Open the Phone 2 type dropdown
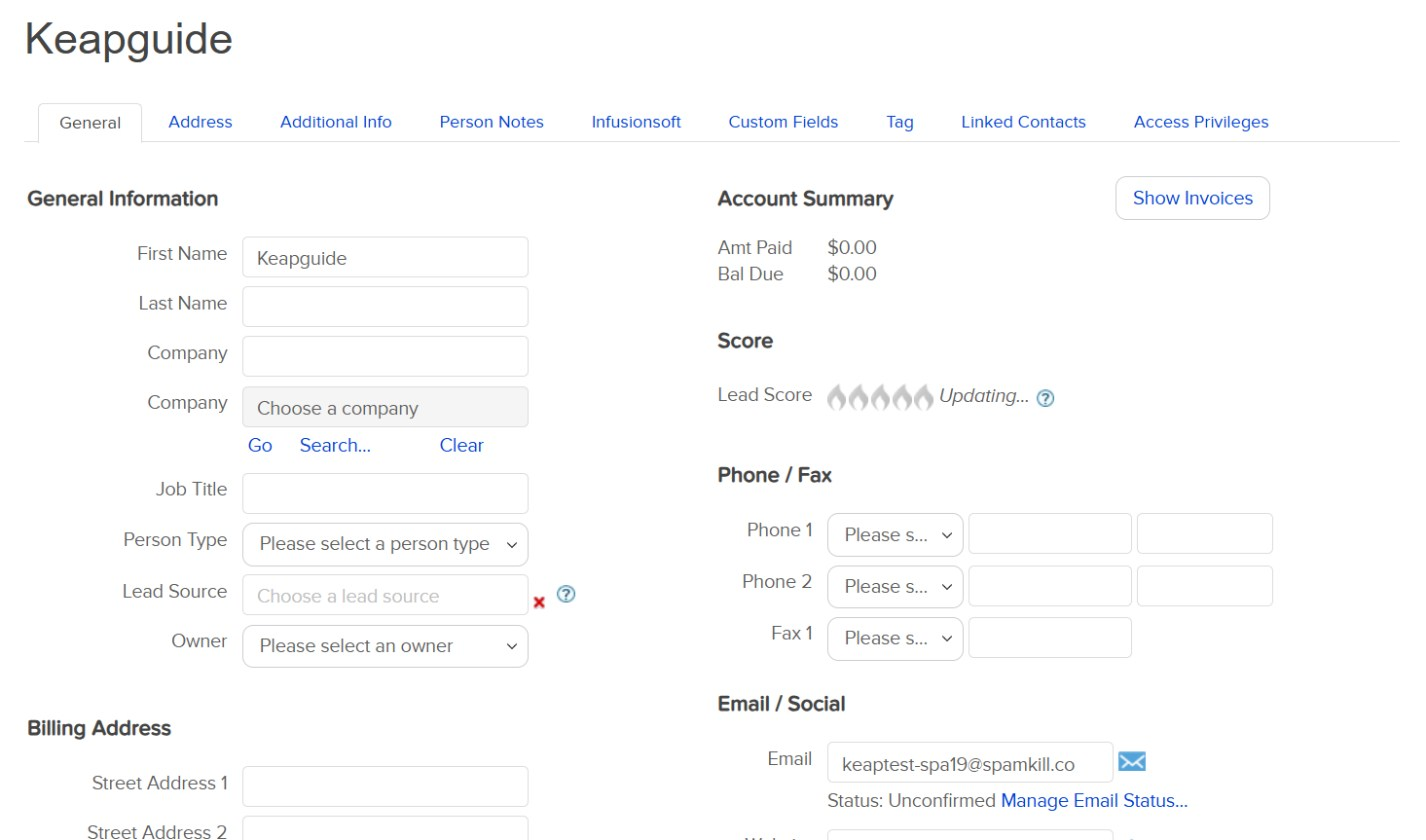This screenshot has width=1426, height=840. tap(895, 587)
